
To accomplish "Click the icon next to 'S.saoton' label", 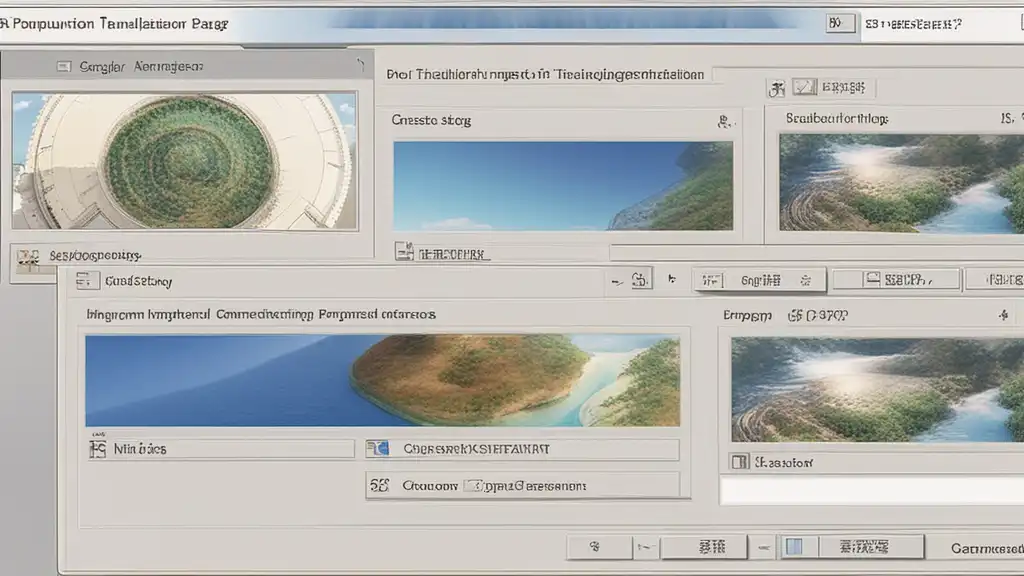I will click(x=739, y=462).
